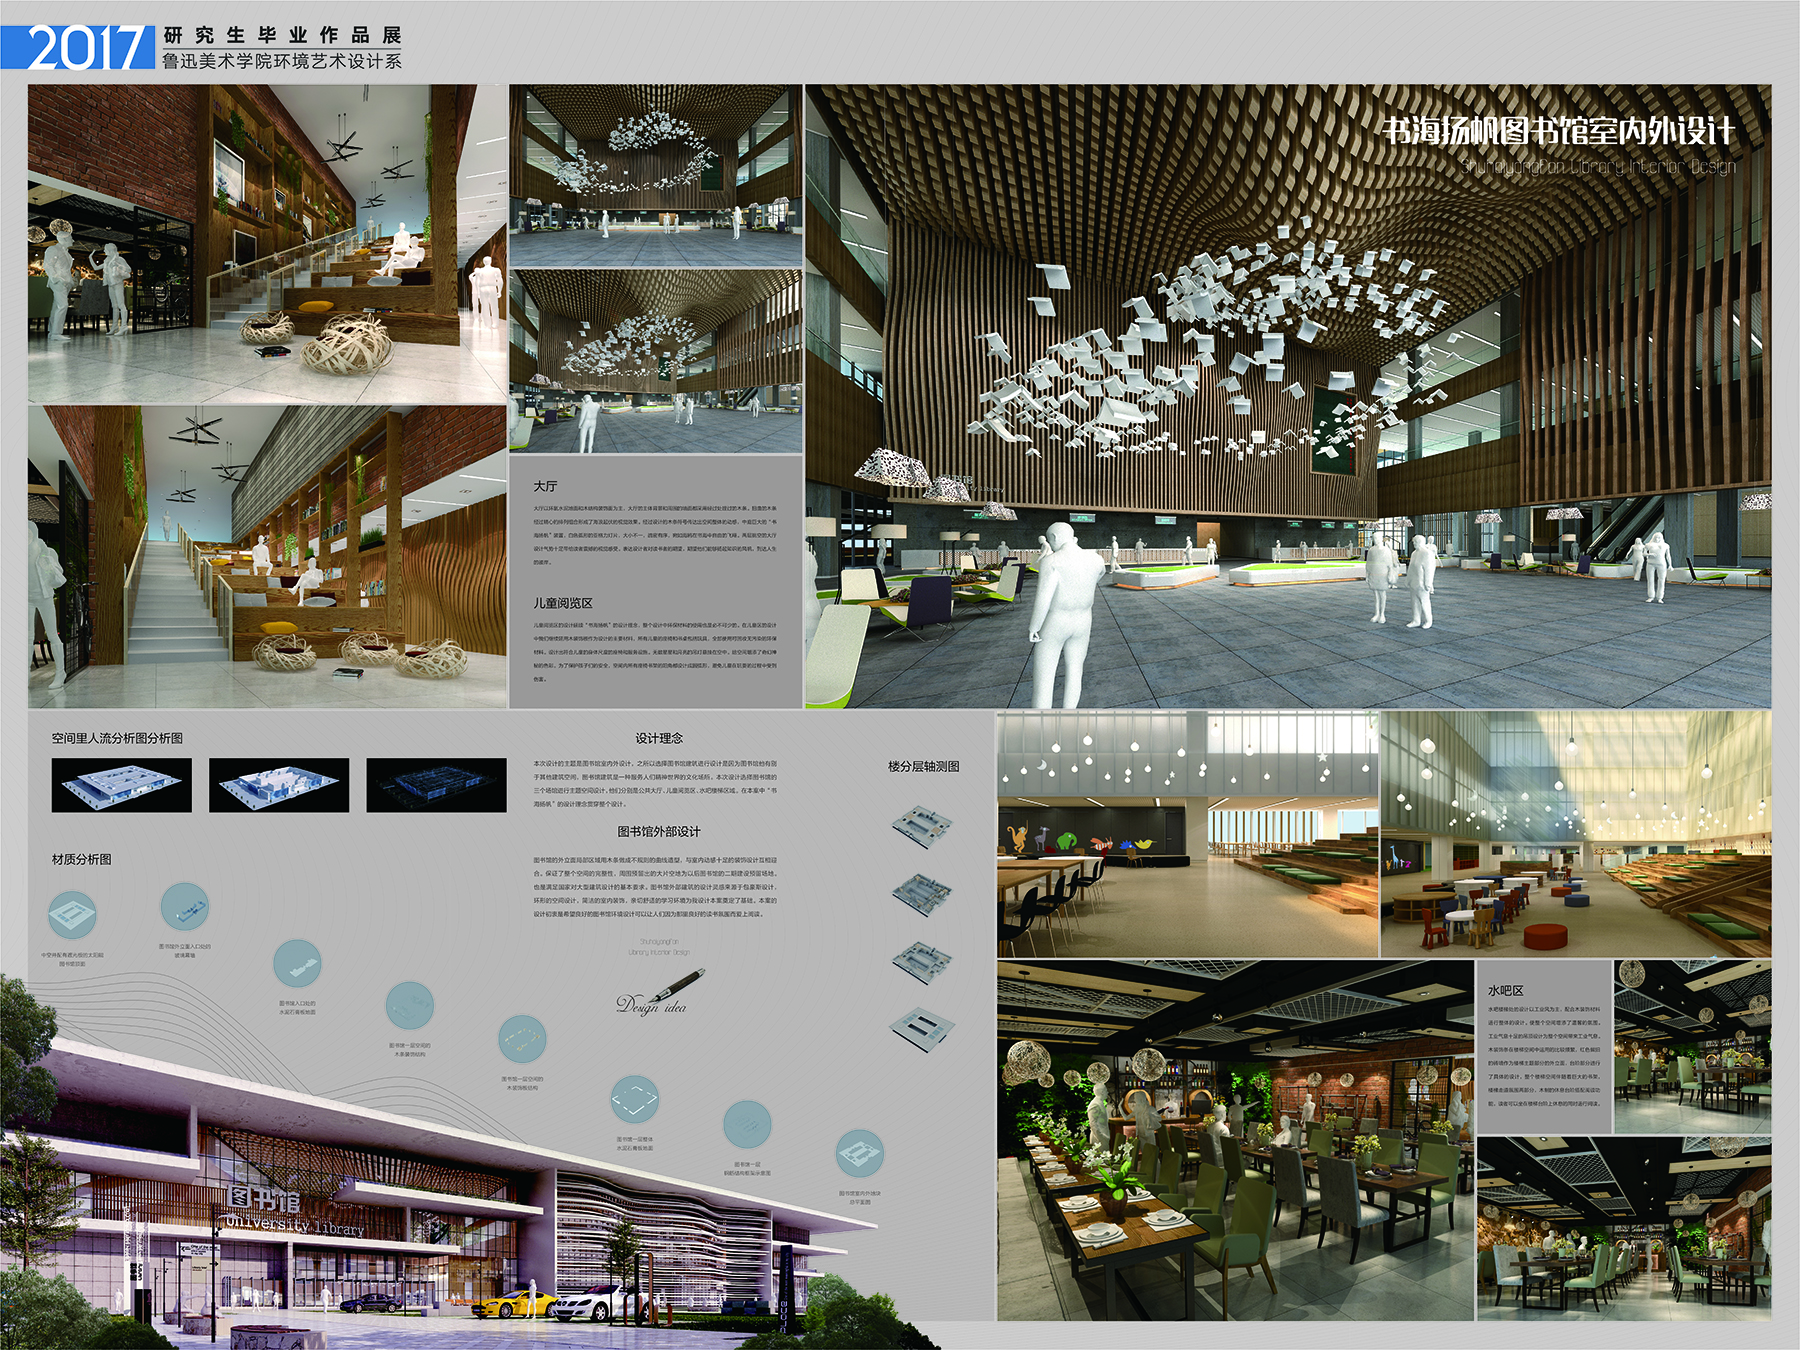The width and height of the screenshot is (1800, 1350).
Task: Click the blue 2017 banner
Action: click(x=78, y=48)
